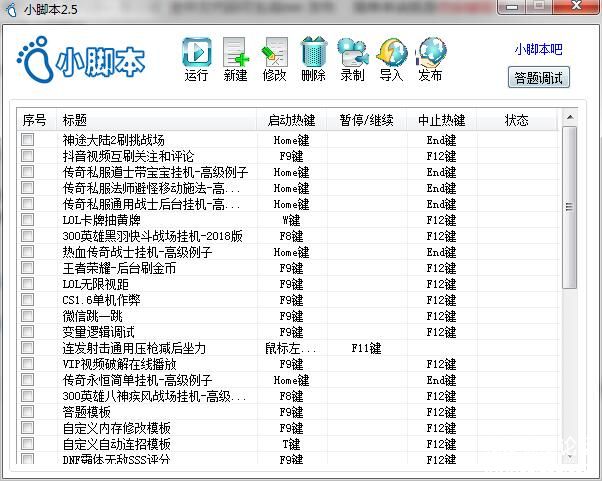Check the box for 神途大陆2刷挑战场

28,139
